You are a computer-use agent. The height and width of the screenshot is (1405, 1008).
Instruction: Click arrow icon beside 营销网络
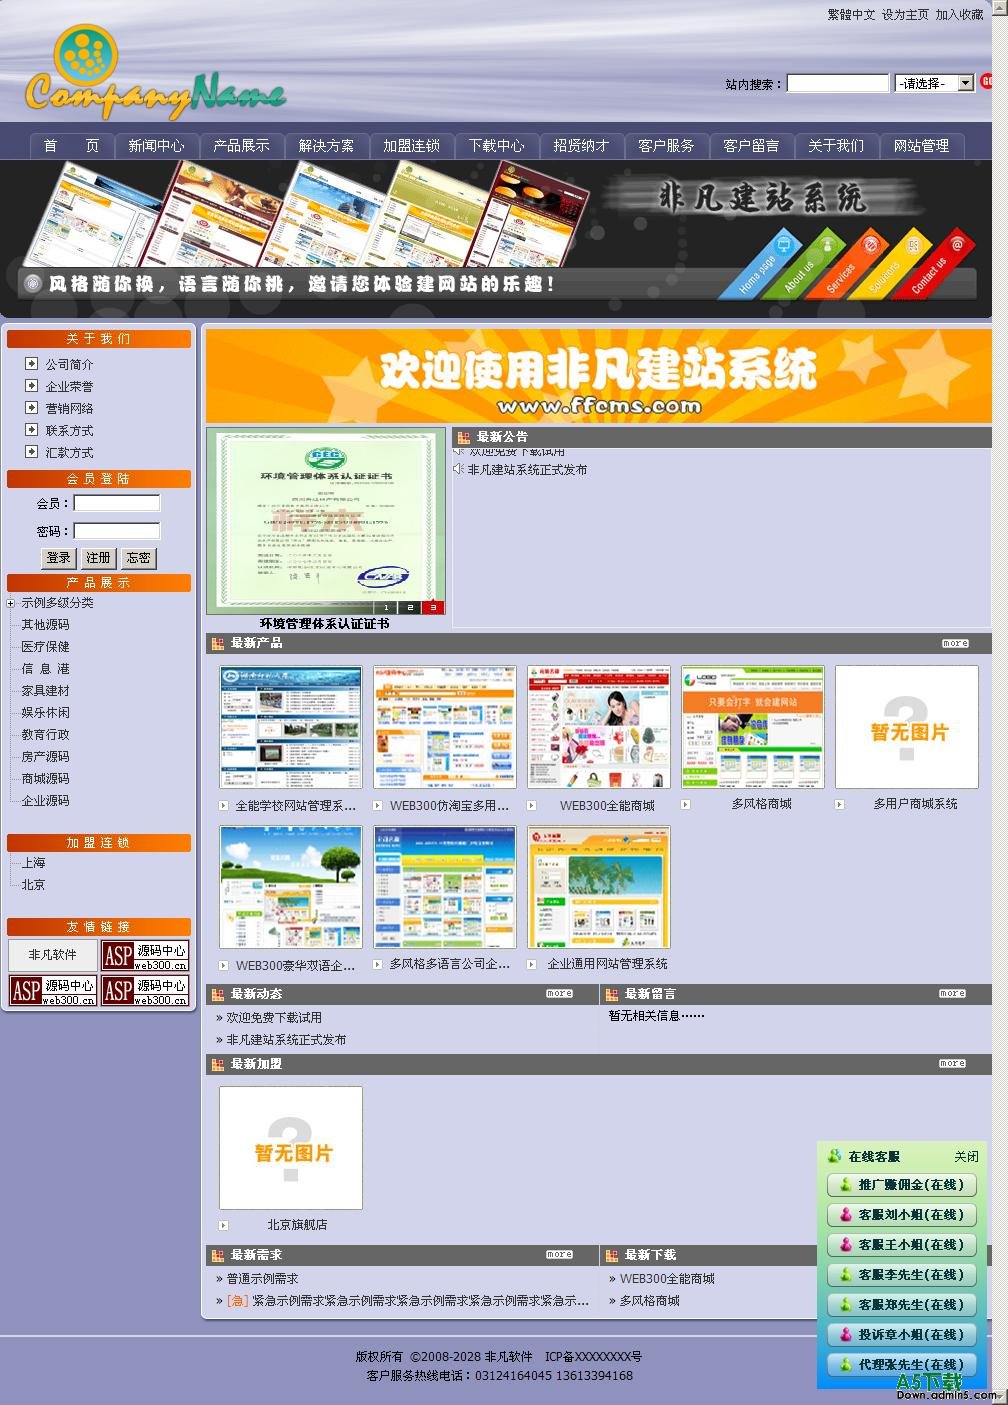[32, 408]
